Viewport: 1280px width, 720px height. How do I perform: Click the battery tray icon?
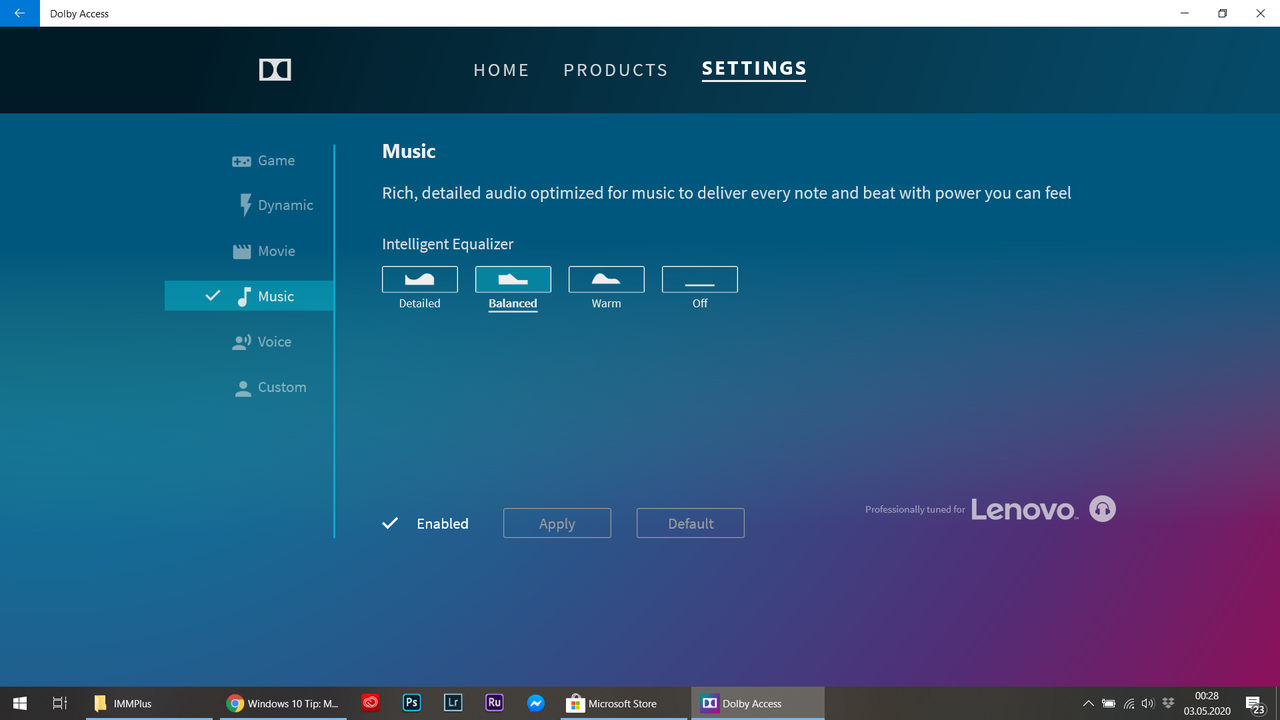(1108, 704)
